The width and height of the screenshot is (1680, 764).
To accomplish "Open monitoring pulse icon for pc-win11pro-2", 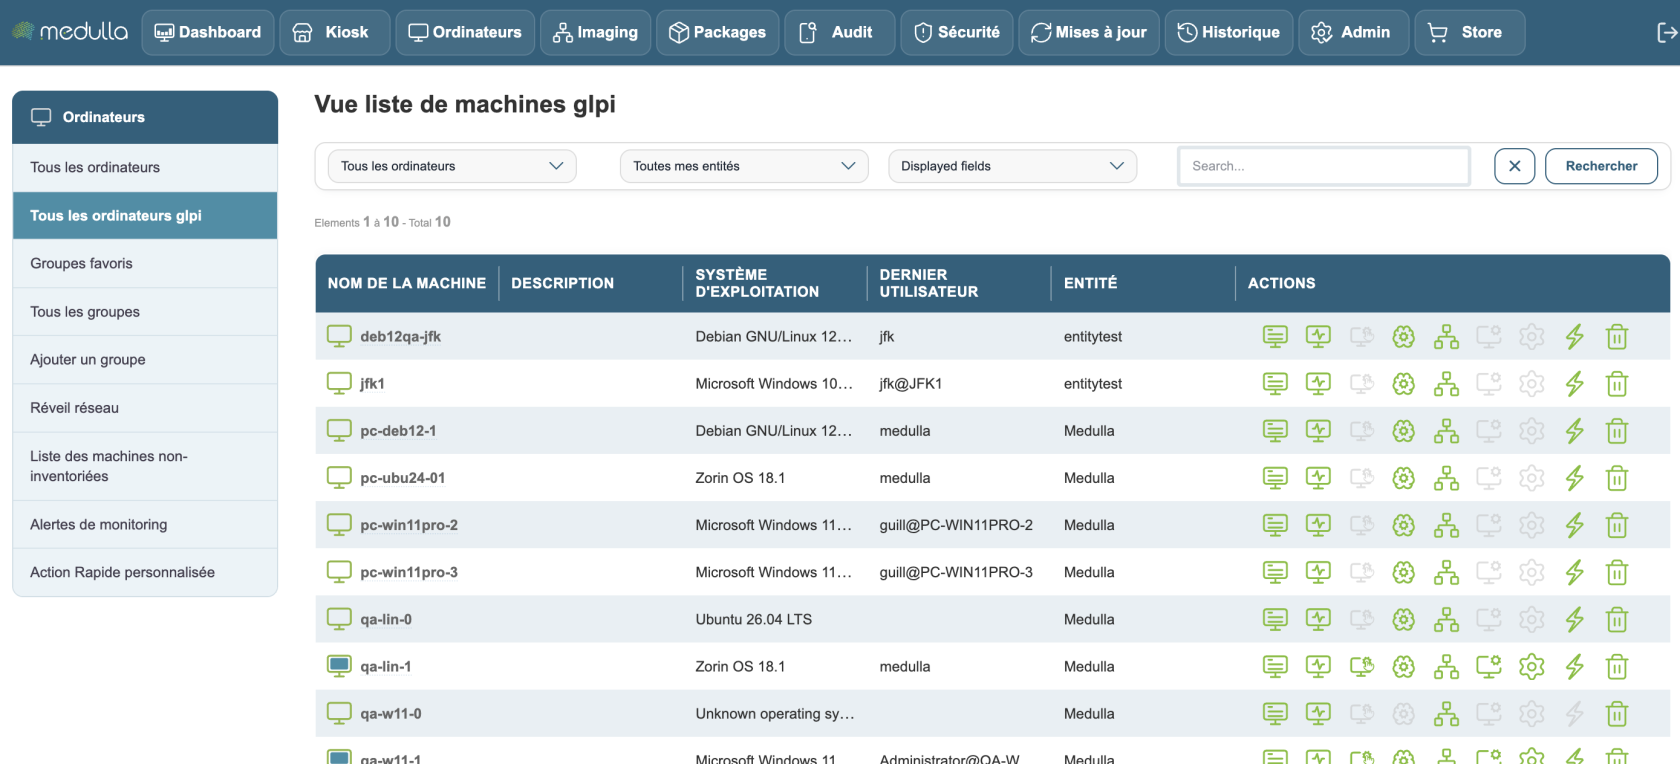I will tap(1318, 525).
